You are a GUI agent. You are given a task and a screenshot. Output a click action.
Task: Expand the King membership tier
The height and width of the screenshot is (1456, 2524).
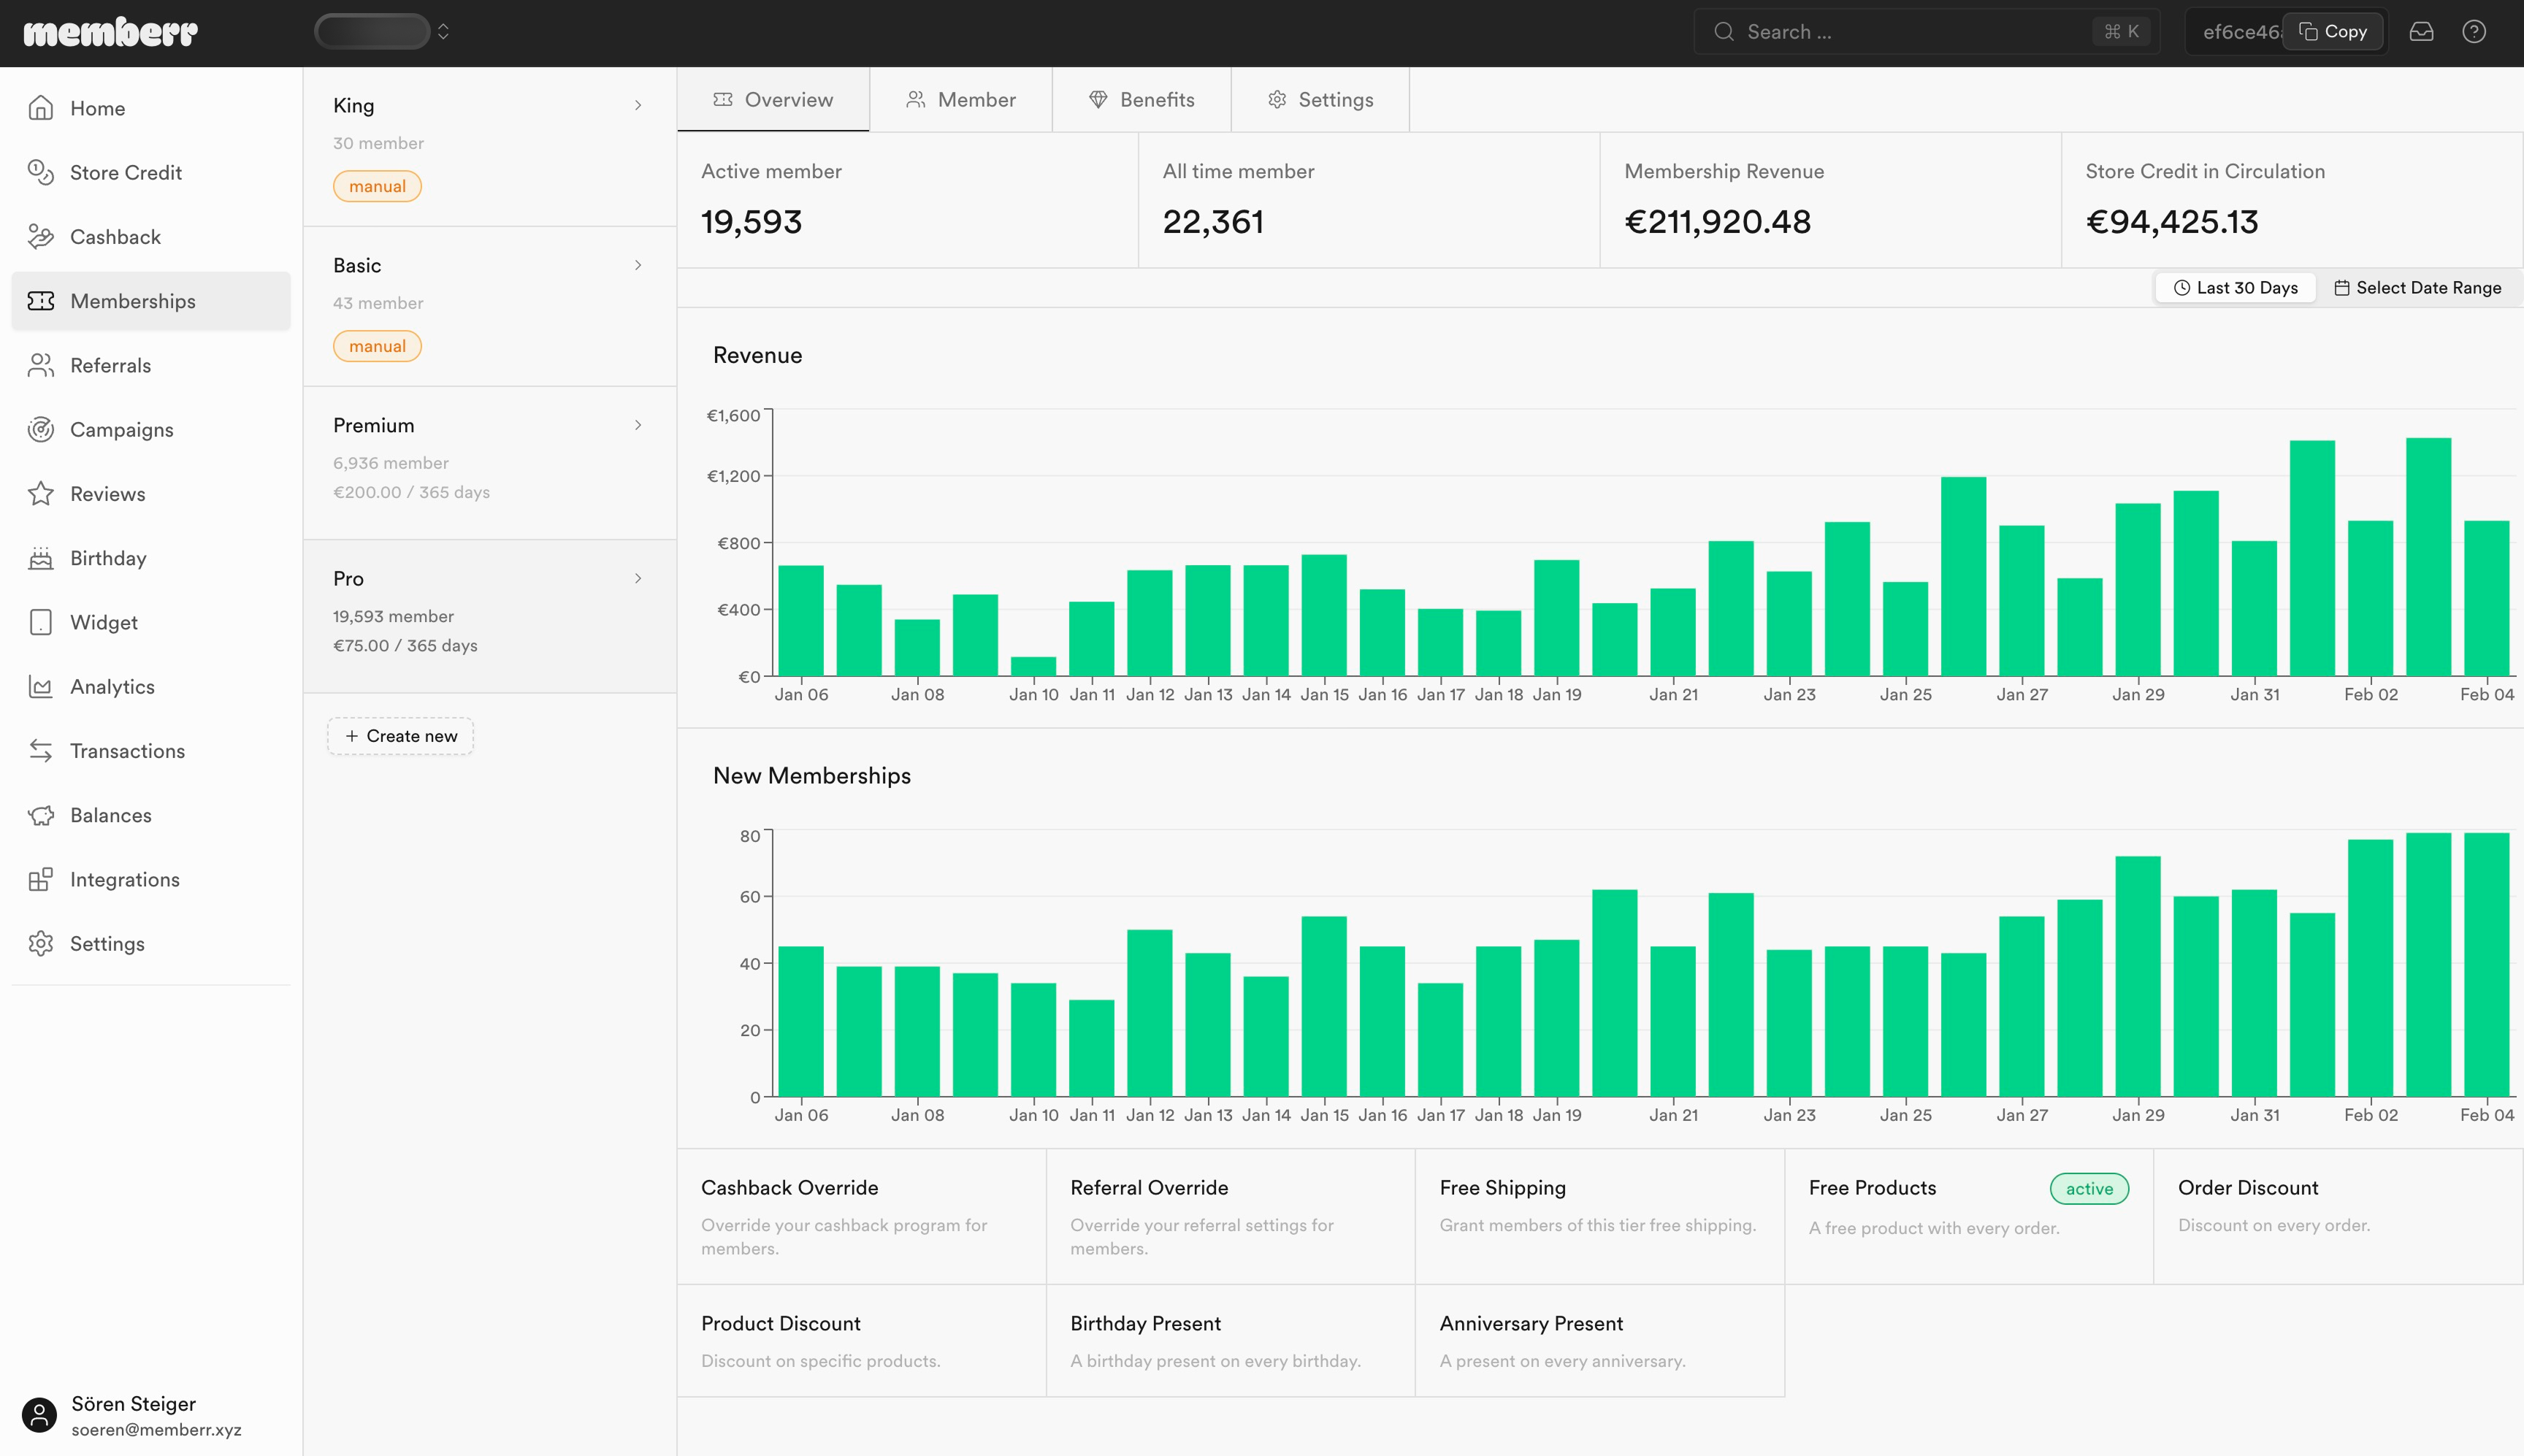tap(489, 146)
